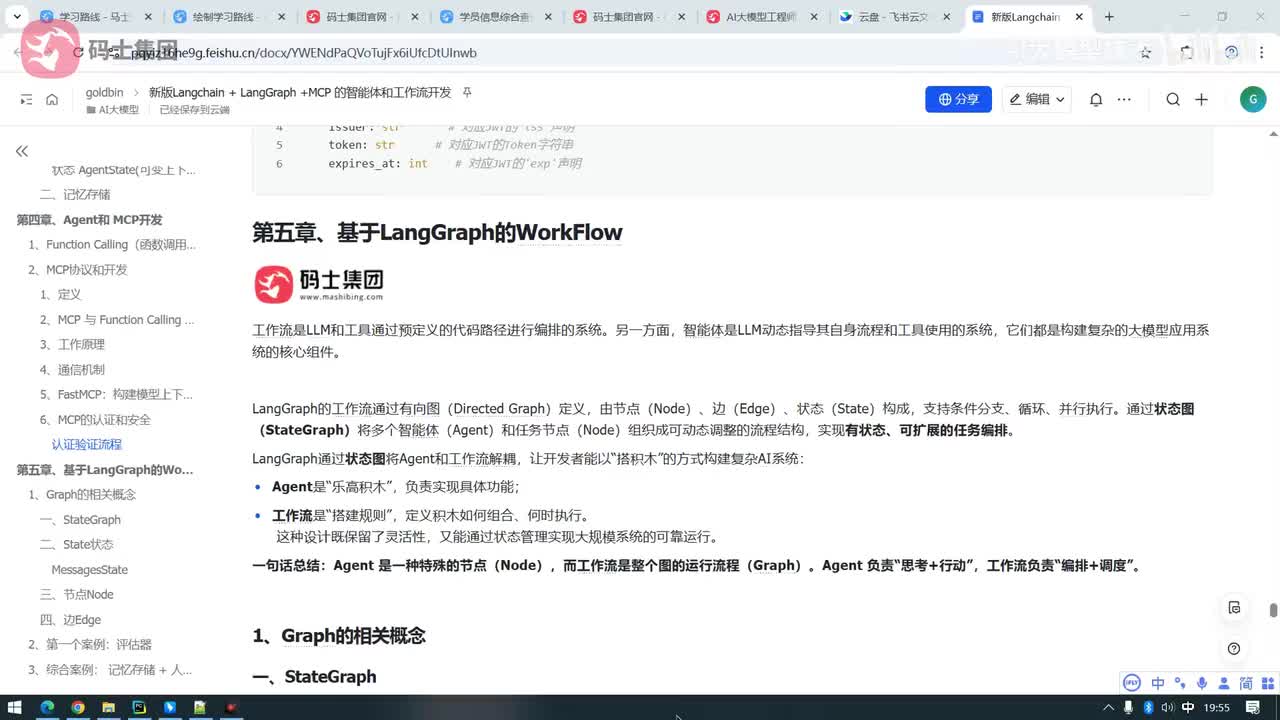This screenshot has width=1280, height=720.
Task: Click the page vertical scrollbar thumb
Action: tap(1273, 610)
